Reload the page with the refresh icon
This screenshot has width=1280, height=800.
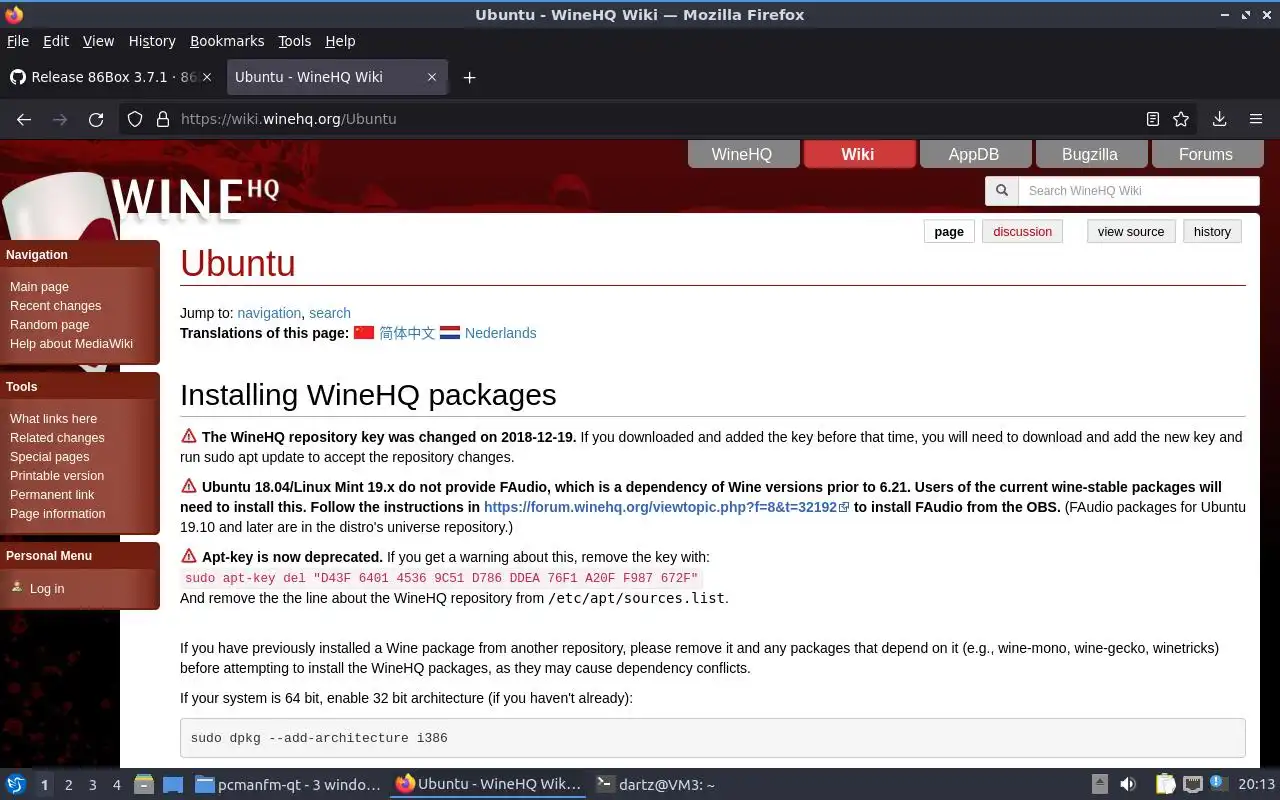coord(96,119)
